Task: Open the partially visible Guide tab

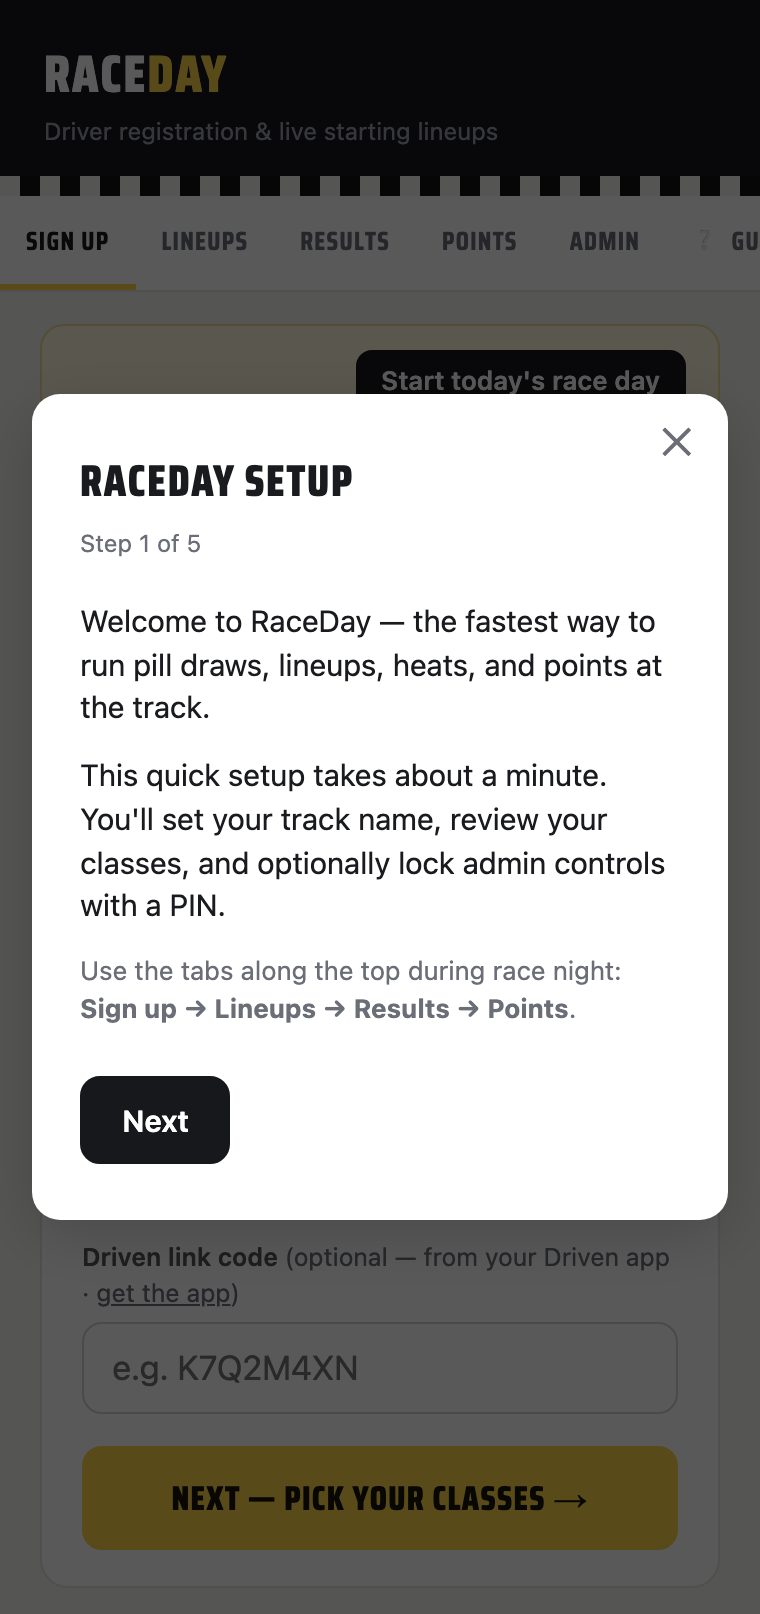Action: click(x=744, y=241)
